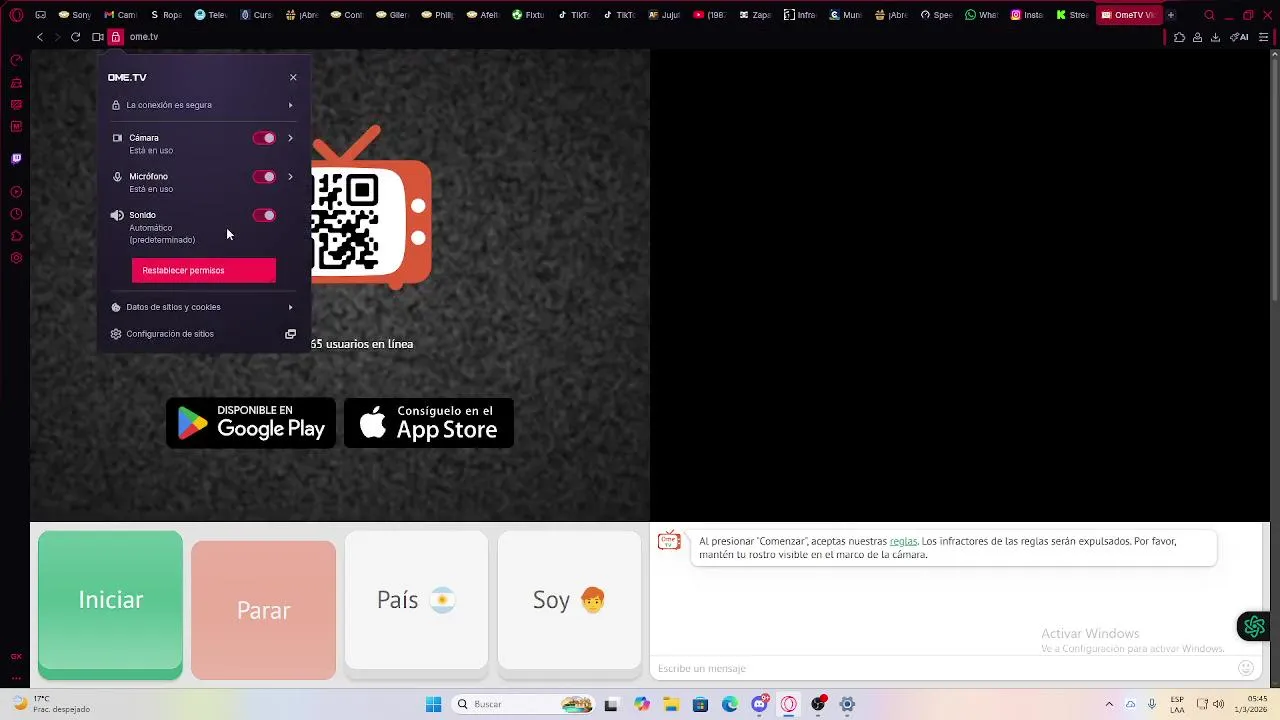This screenshot has width=1280, height=720.
Task: Click the 'Escribe un mensaje' chat field
Action: click(x=940, y=668)
